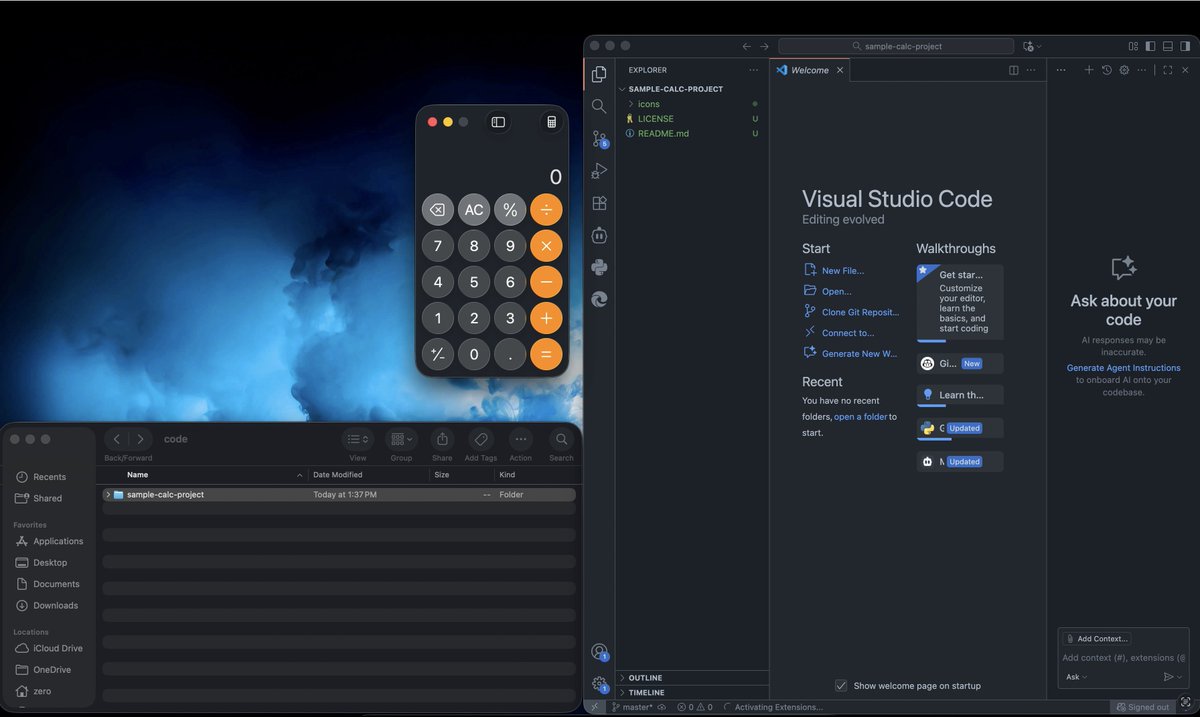
Task: Click Generate Agent Instructions link
Action: tap(1123, 368)
